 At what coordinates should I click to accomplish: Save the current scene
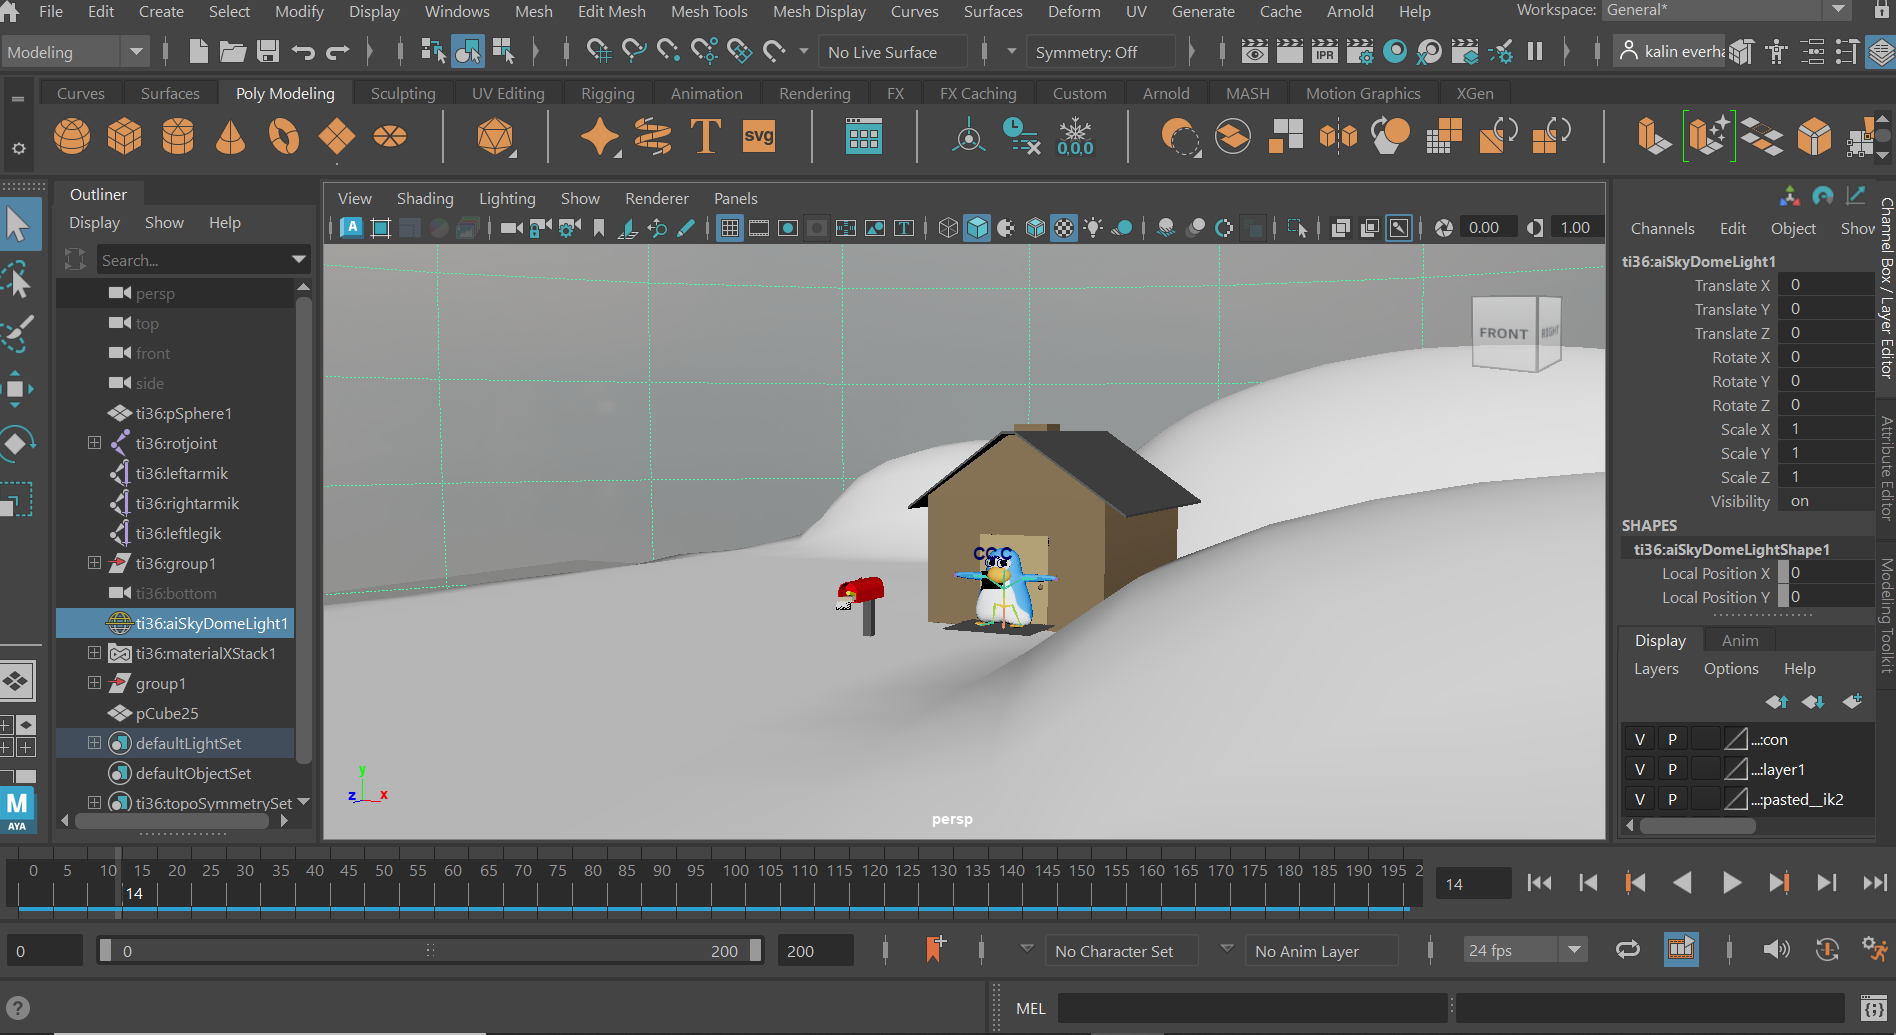(x=268, y=51)
